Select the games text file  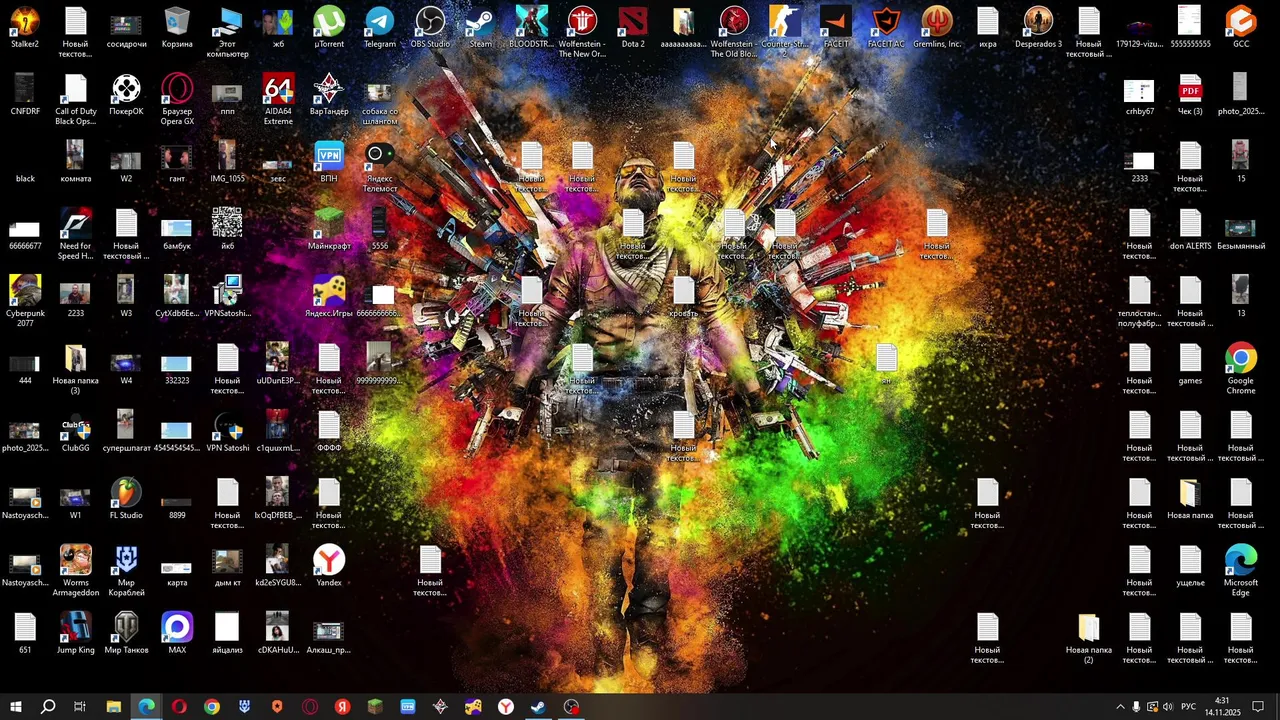1190,364
